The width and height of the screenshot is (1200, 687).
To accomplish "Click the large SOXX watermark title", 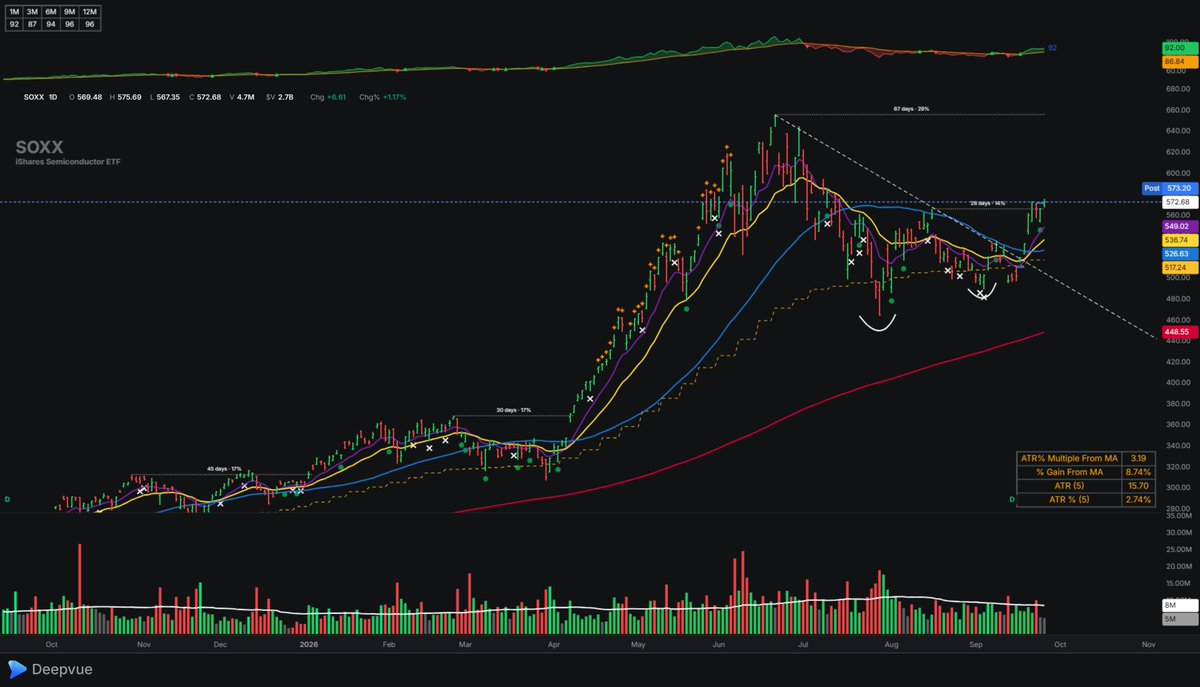I will 38,147.
